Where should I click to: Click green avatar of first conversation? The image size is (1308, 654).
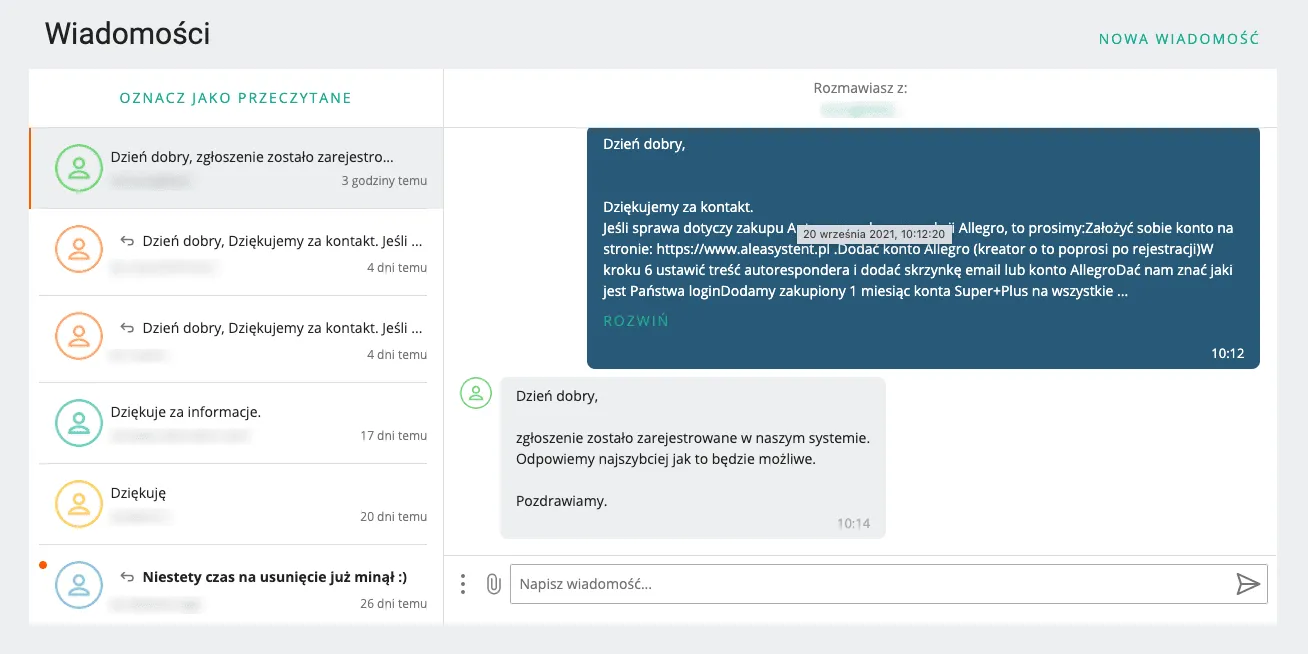(x=79, y=168)
